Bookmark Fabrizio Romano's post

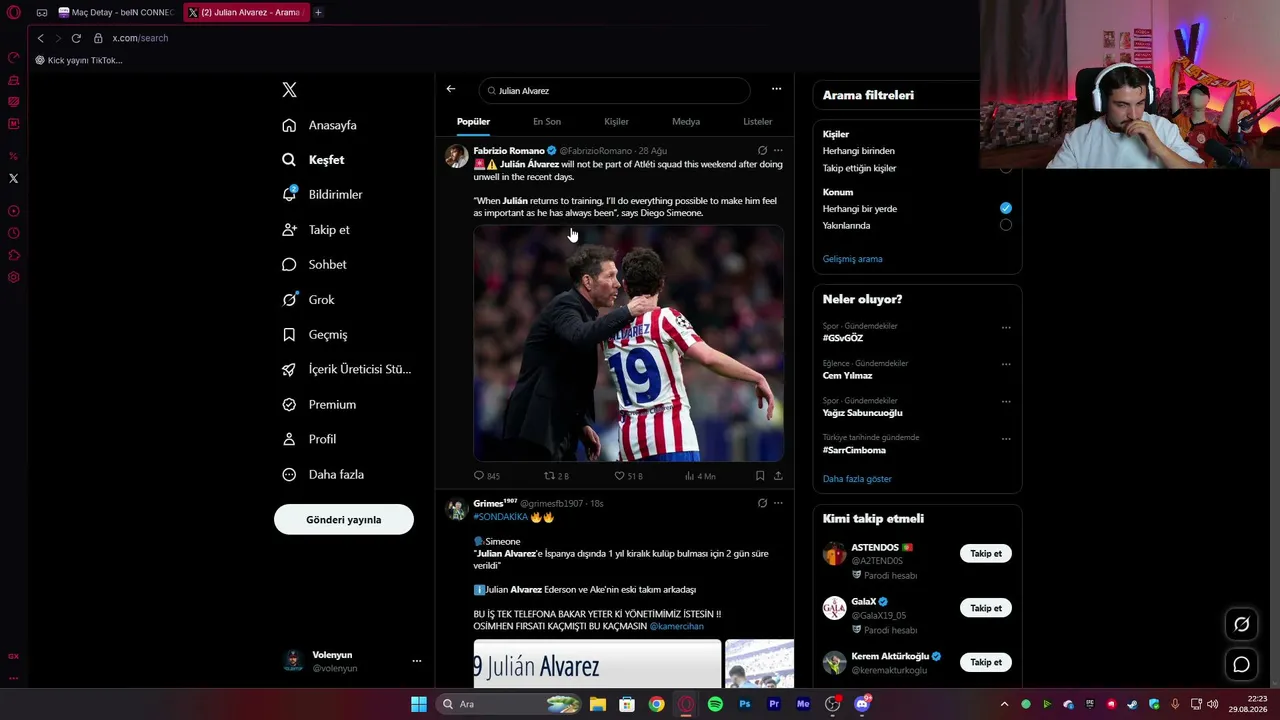coord(760,476)
